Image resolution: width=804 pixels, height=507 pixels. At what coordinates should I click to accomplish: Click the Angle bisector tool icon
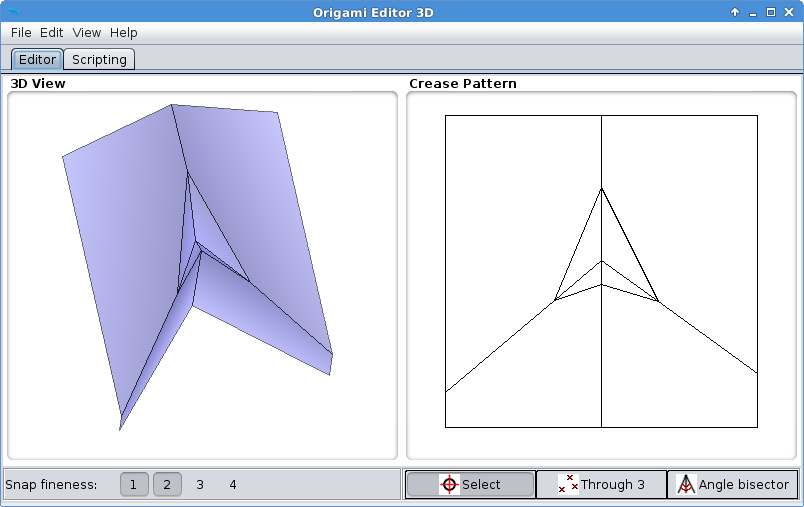click(x=686, y=485)
